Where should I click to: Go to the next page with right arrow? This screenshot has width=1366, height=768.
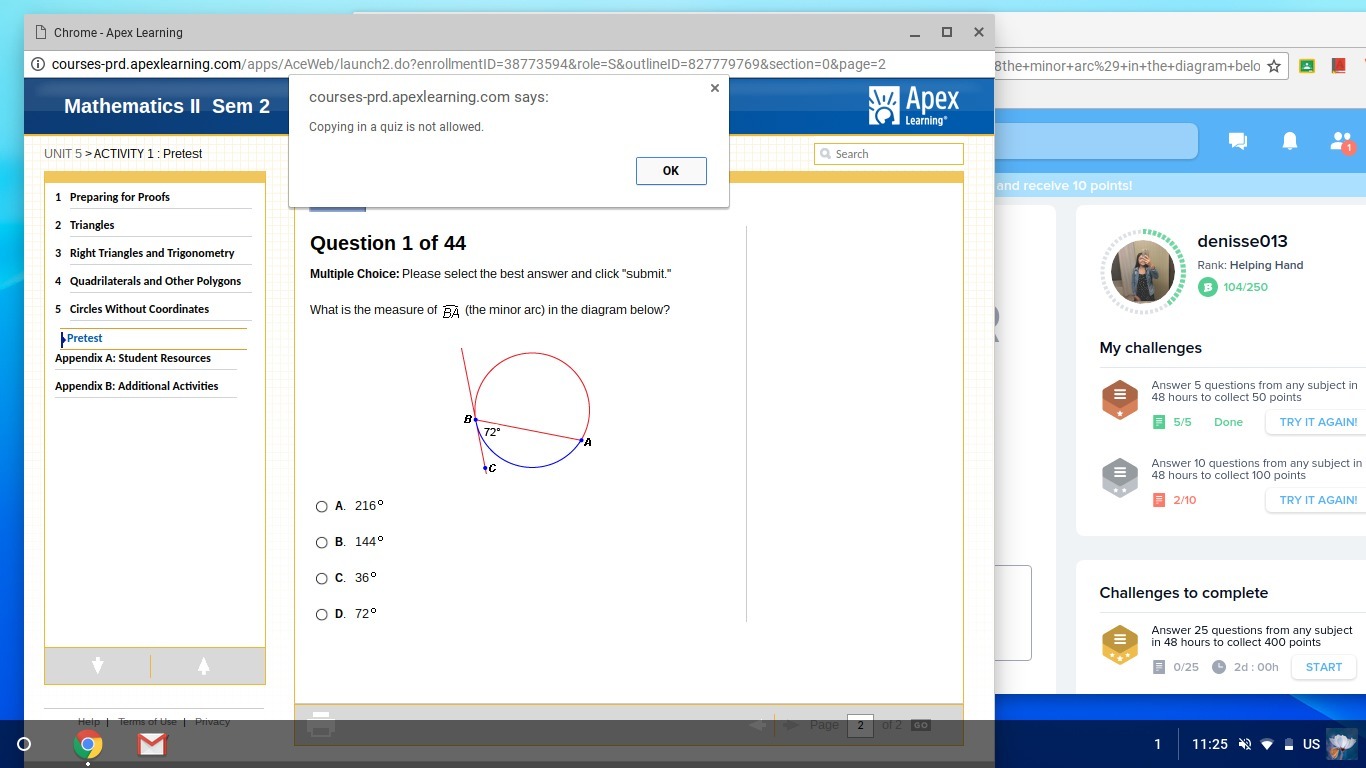(791, 725)
